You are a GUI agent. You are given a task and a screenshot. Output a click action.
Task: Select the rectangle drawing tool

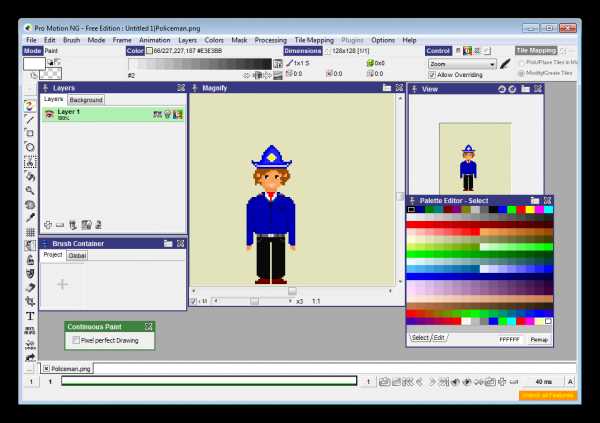(x=30, y=133)
